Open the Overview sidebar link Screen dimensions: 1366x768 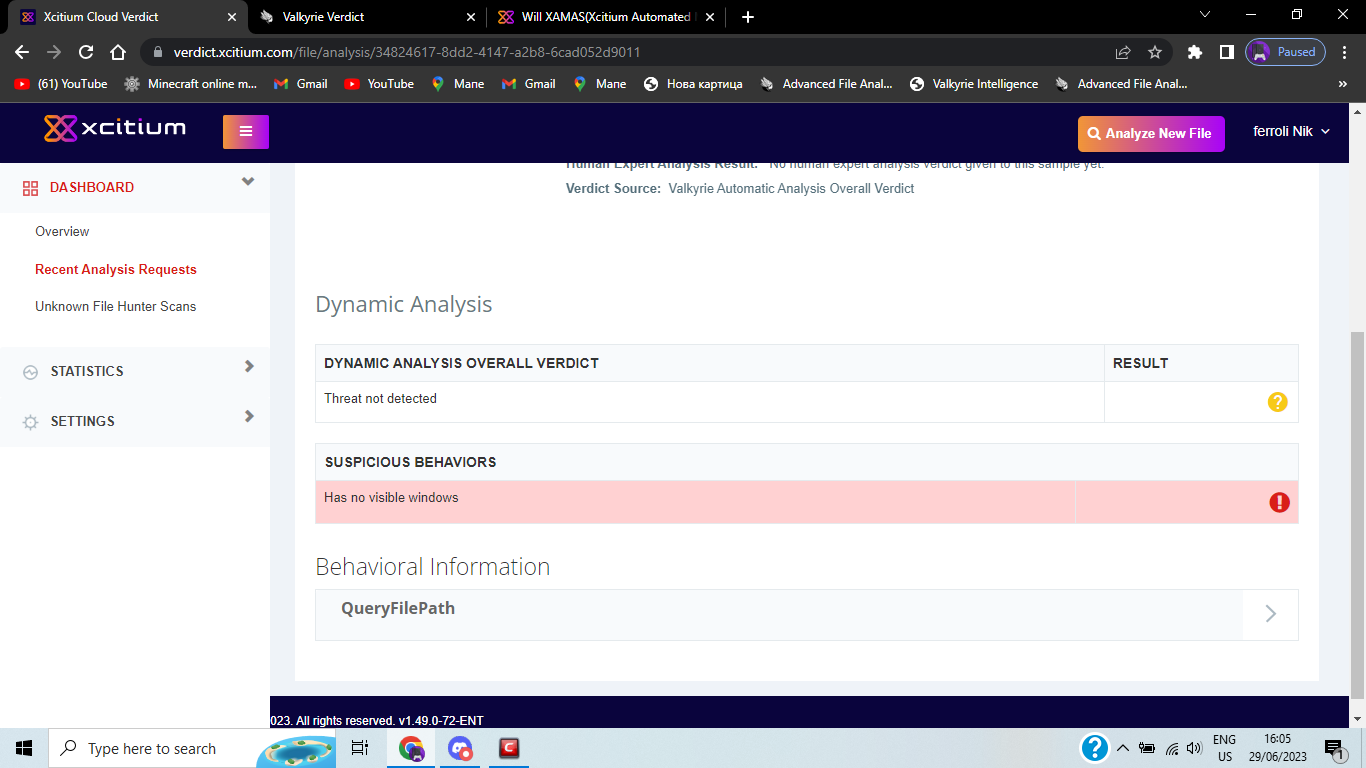[x=62, y=231]
